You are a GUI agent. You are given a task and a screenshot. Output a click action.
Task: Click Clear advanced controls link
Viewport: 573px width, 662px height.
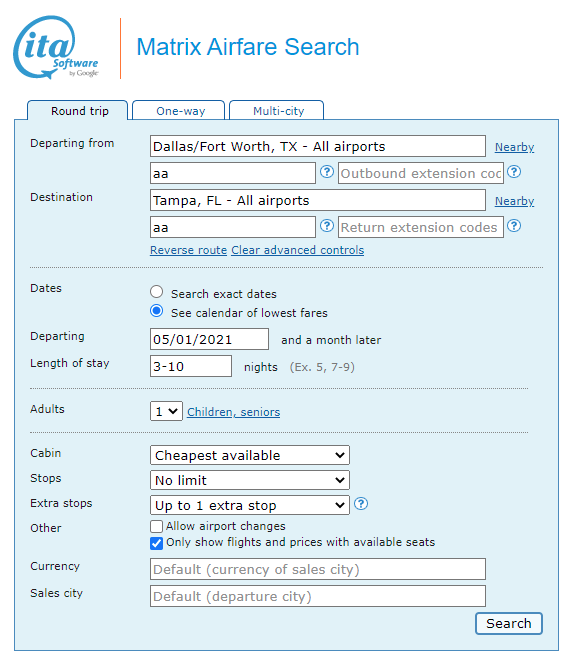(x=298, y=250)
